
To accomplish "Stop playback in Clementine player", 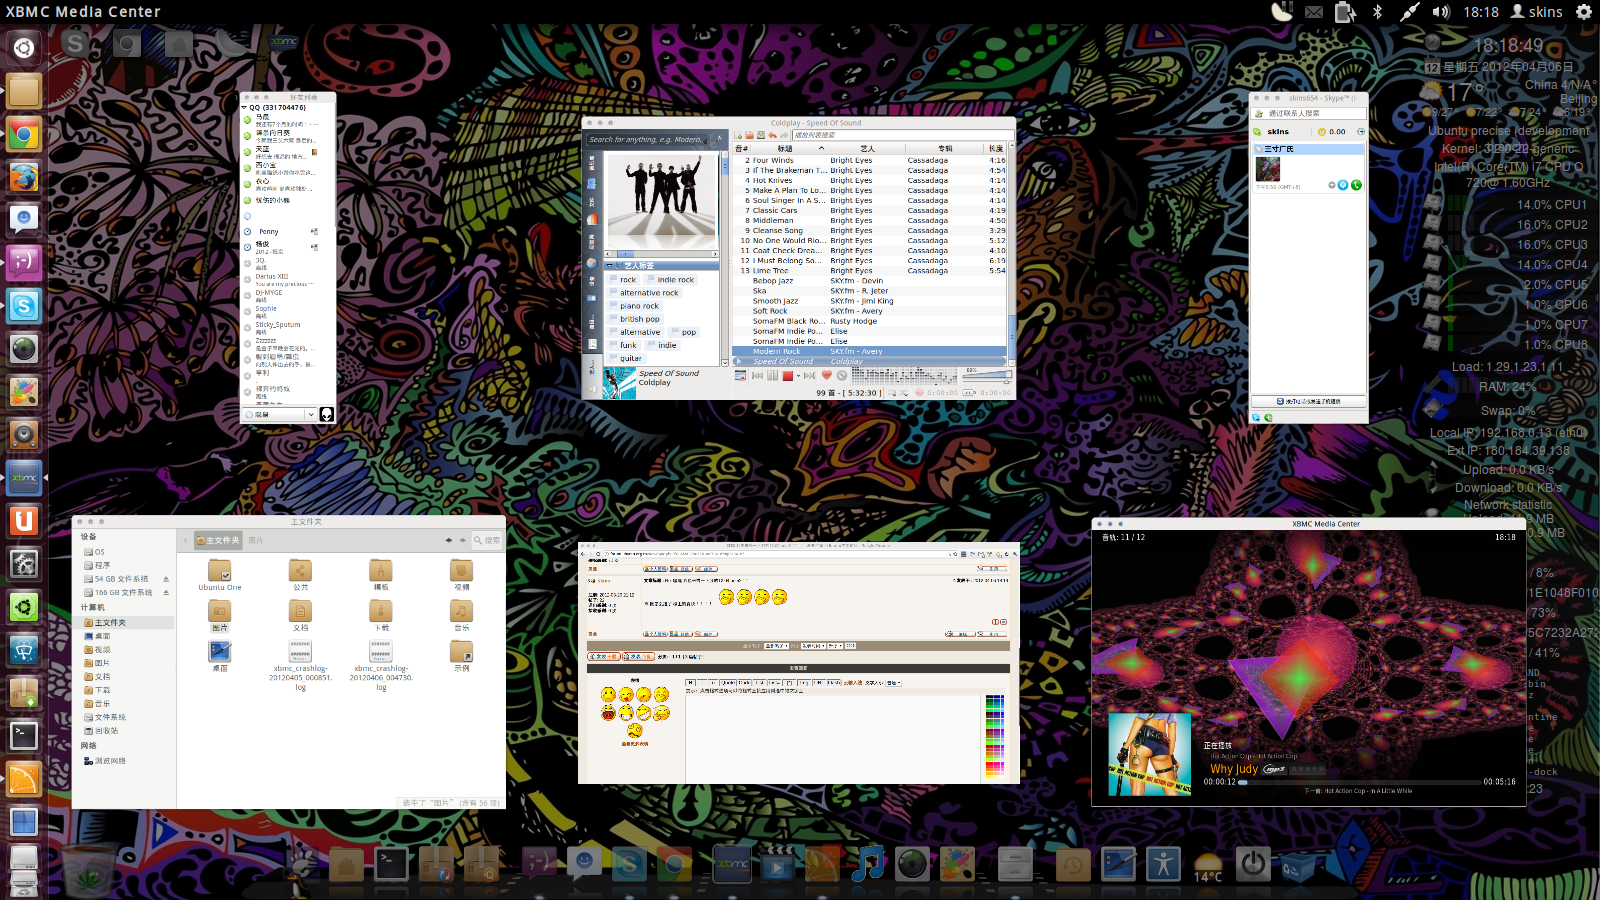I will tap(787, 375).
